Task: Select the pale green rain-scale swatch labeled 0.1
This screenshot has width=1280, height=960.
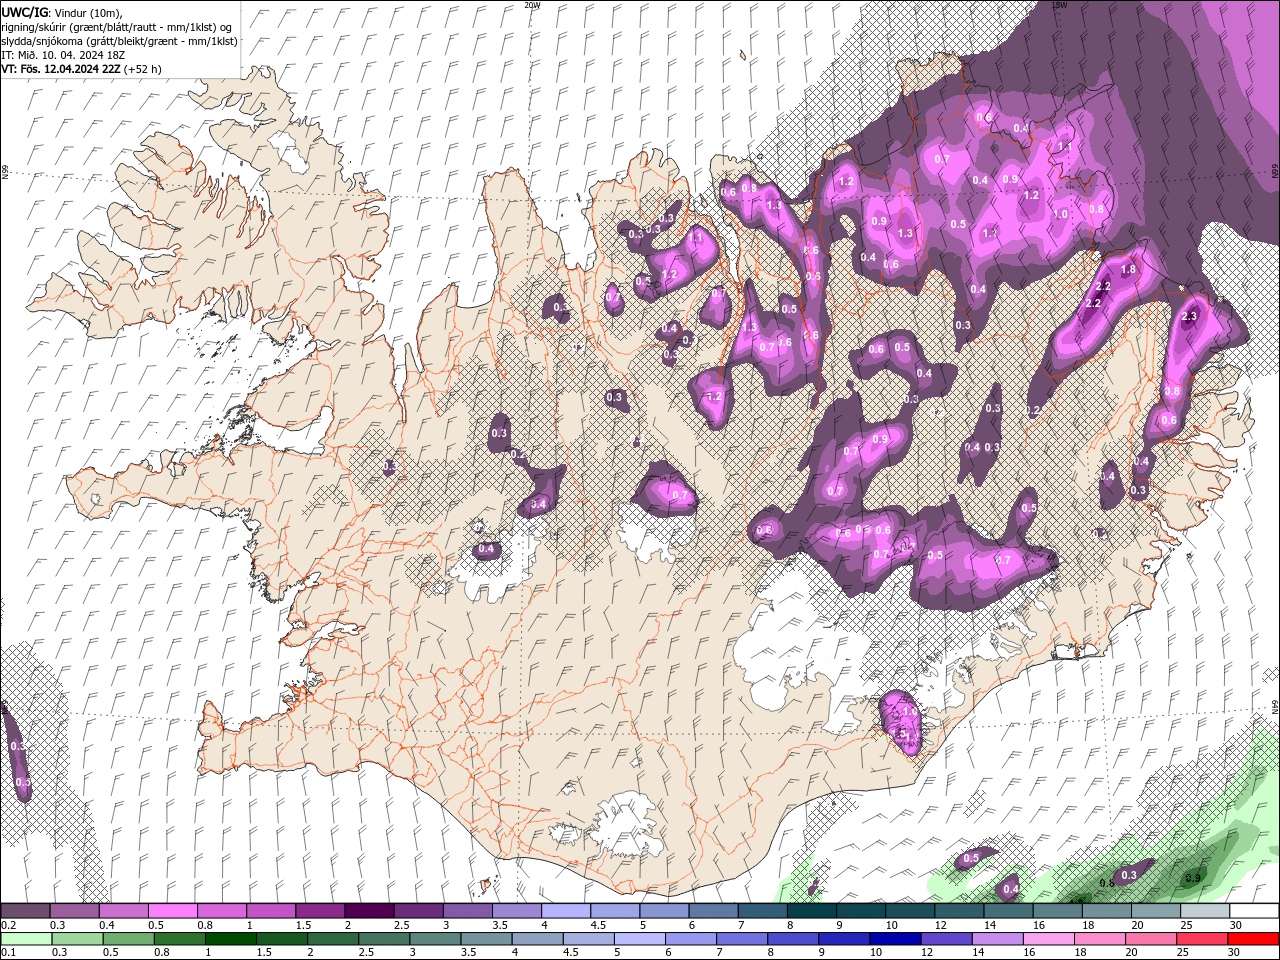Action: pos(25,939)
